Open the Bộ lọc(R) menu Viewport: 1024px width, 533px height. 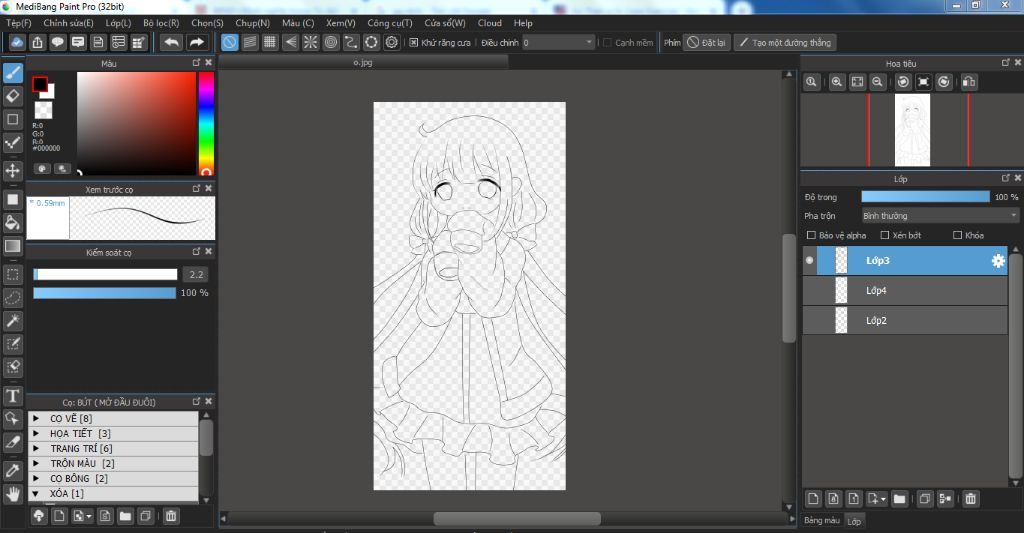(161, 23)
